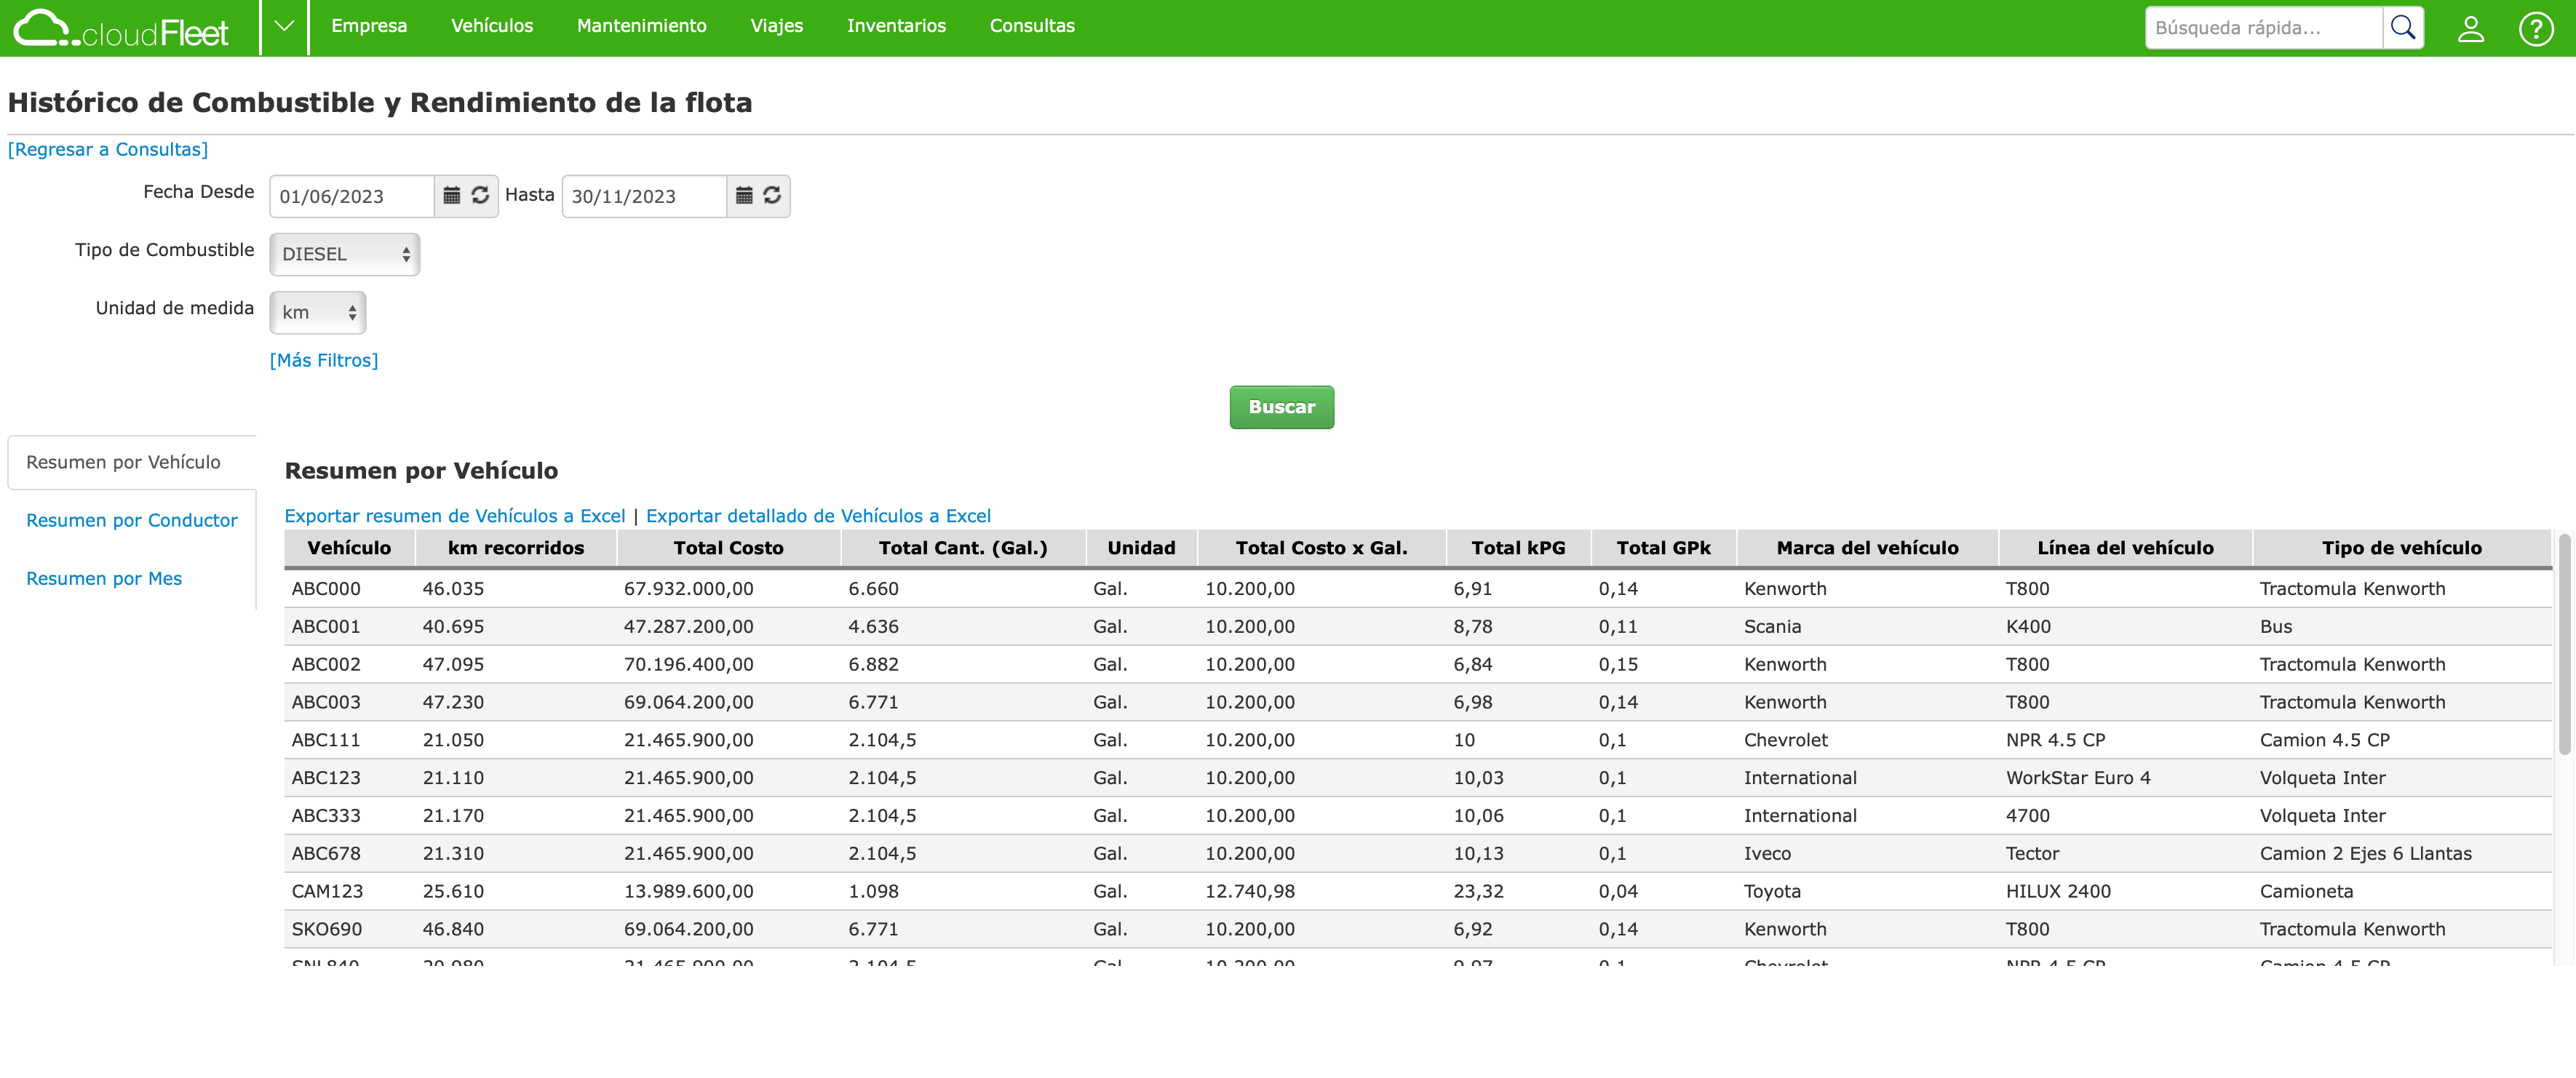Click the table's vertical scrollbar
Image resolution: width=2576 pixels, height=1078 pixels.
click(2564, 644)
